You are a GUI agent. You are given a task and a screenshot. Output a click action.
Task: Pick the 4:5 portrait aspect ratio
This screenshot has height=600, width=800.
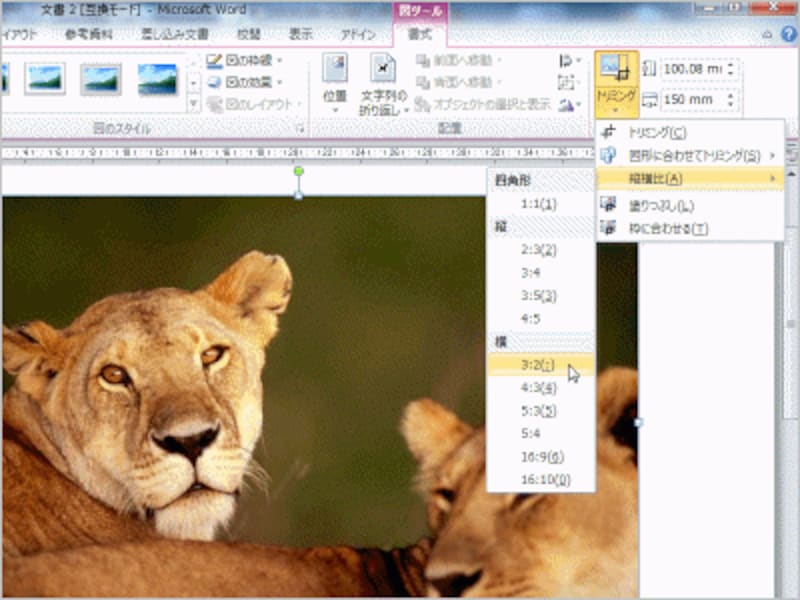coord(541,319)
